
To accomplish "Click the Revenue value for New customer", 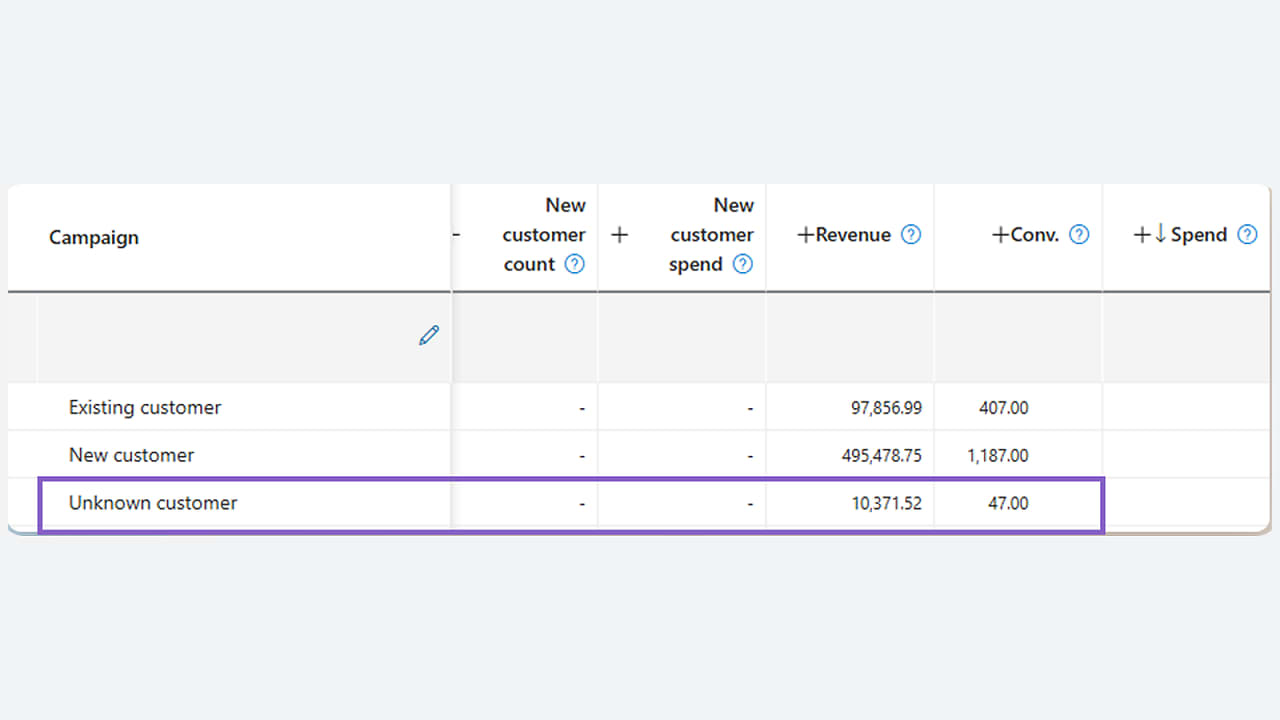I will 881,455.
